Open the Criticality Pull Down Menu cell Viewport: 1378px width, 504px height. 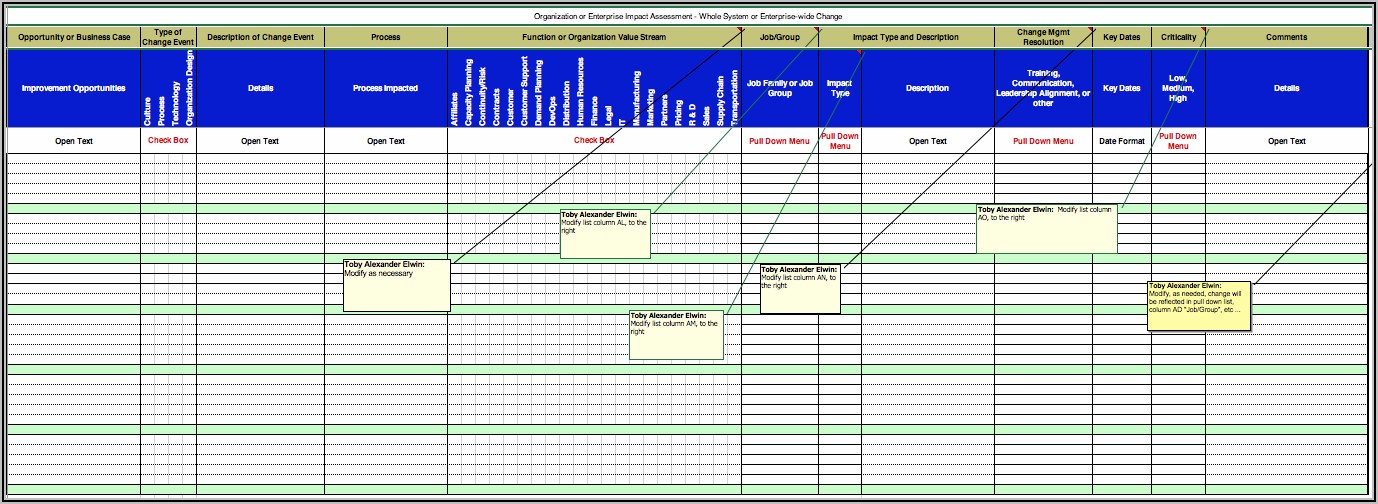(1178, 141)
